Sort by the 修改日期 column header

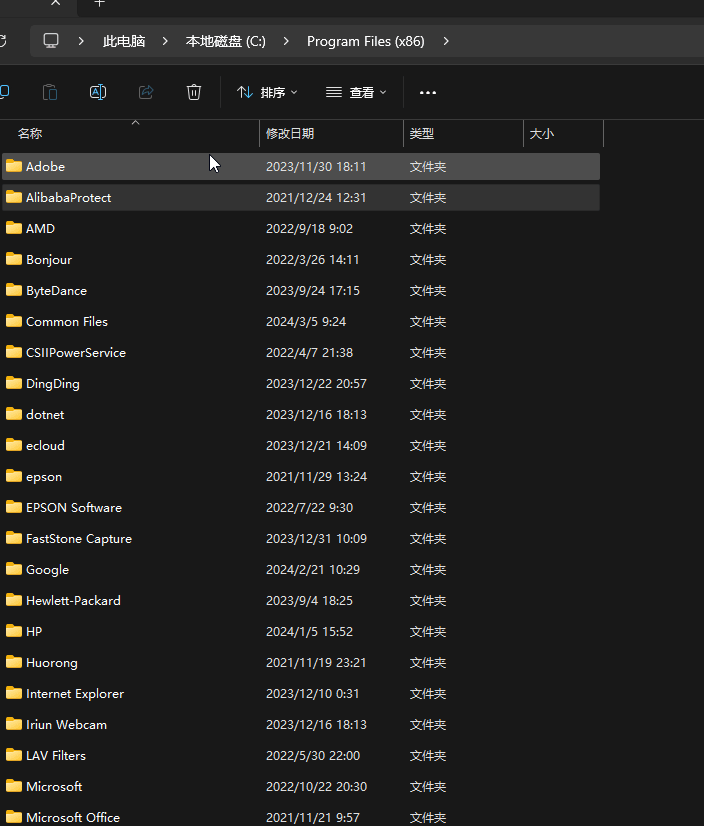point(290,133)
